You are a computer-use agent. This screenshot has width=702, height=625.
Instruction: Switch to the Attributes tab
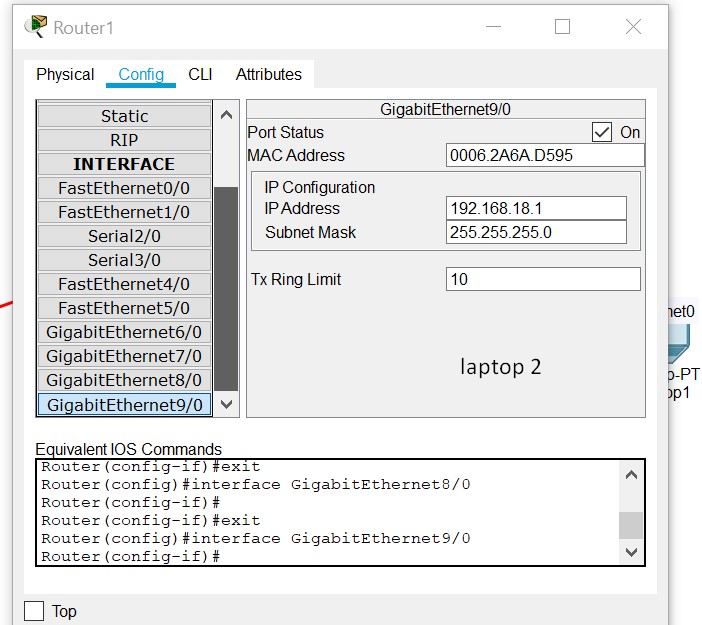pyautogui.click(x=268, y=74)
